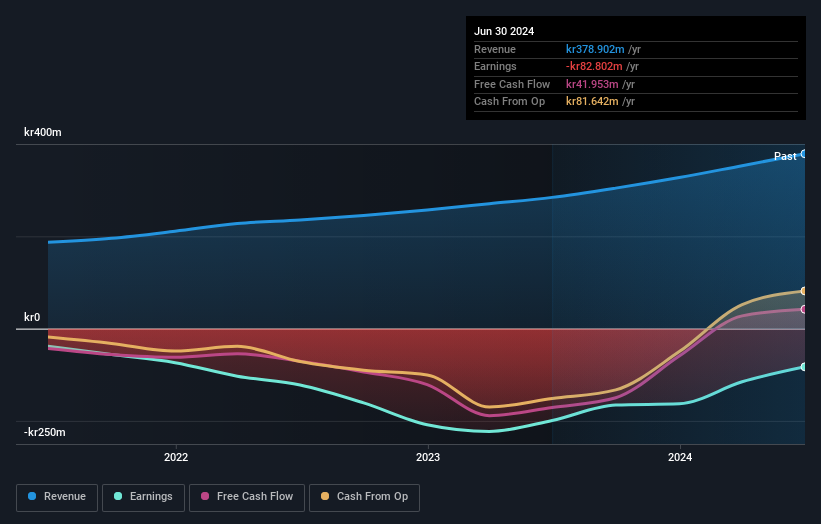
Task: Click the -kr250m y-axis label
Action: pyautogui.click(x=45, y=432)
